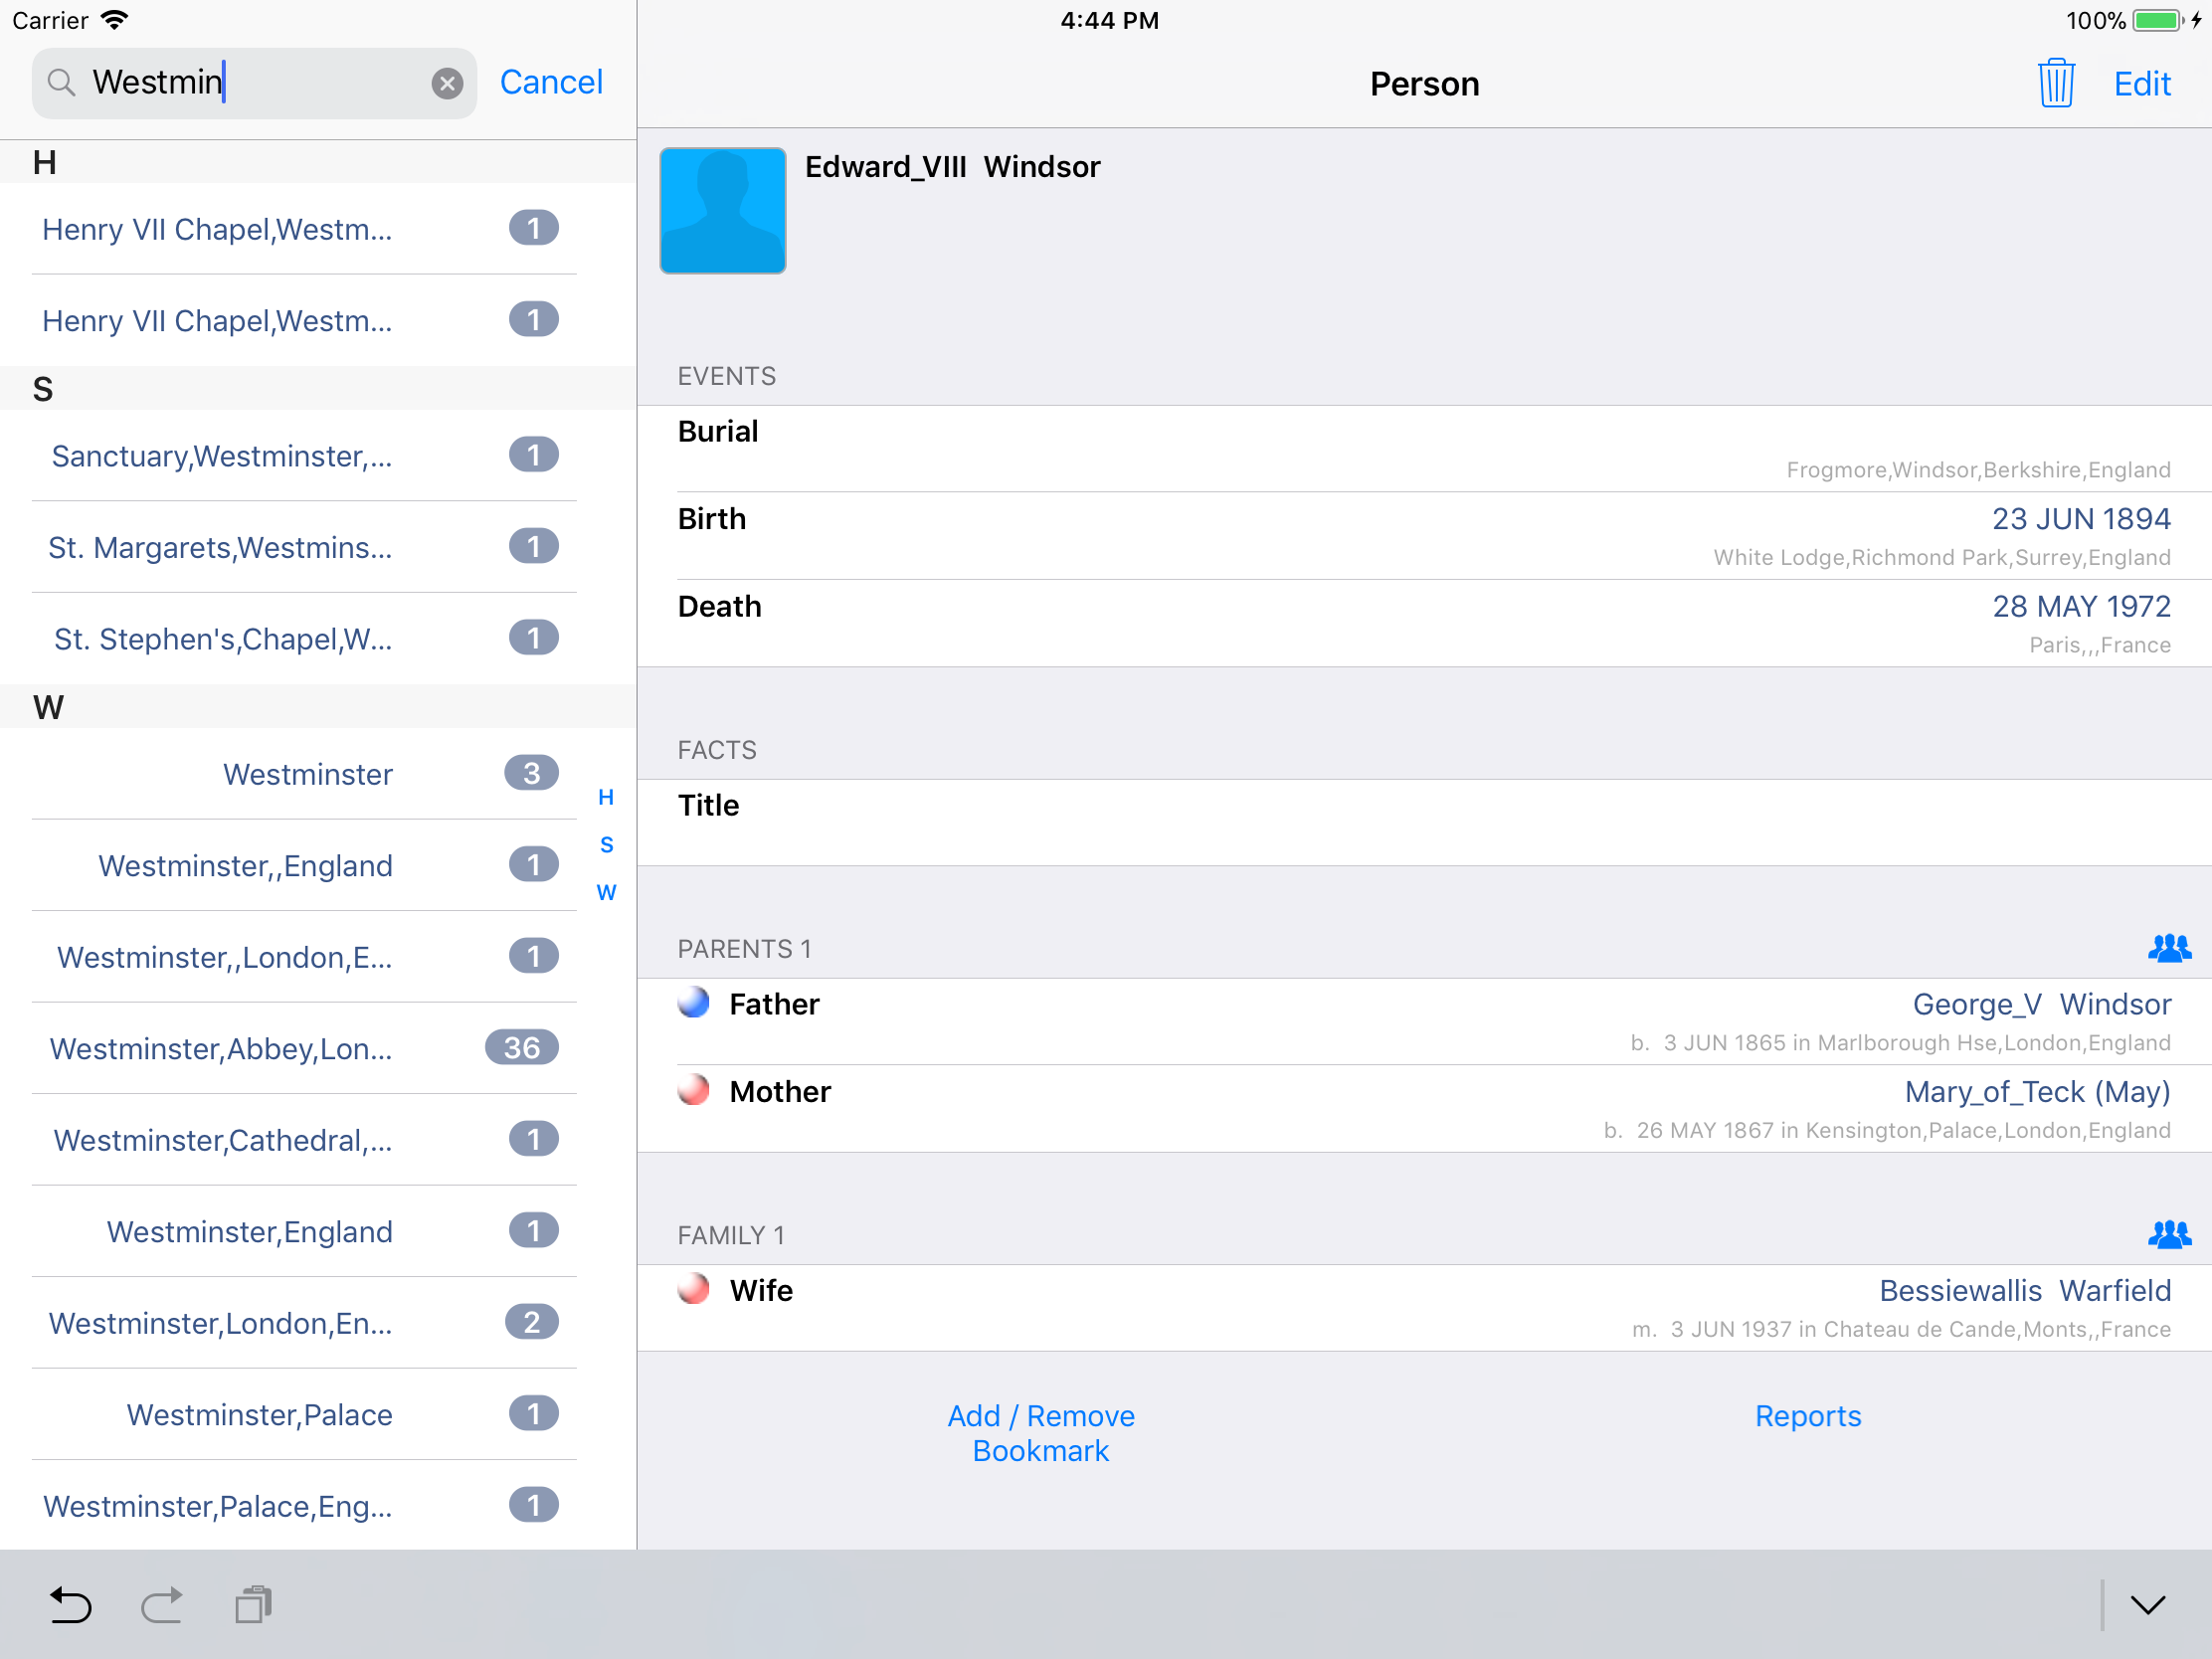Jump to index letter W

point(606,892)
